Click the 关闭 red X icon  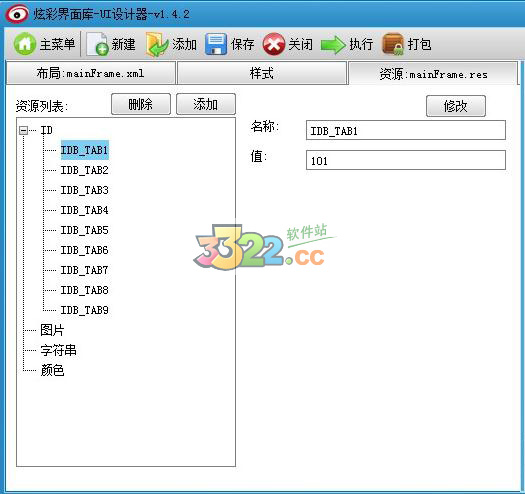point(274,44)
